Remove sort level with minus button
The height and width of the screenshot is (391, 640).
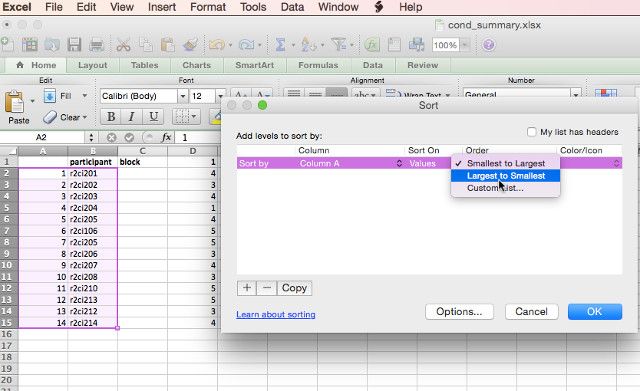[267, 288]
